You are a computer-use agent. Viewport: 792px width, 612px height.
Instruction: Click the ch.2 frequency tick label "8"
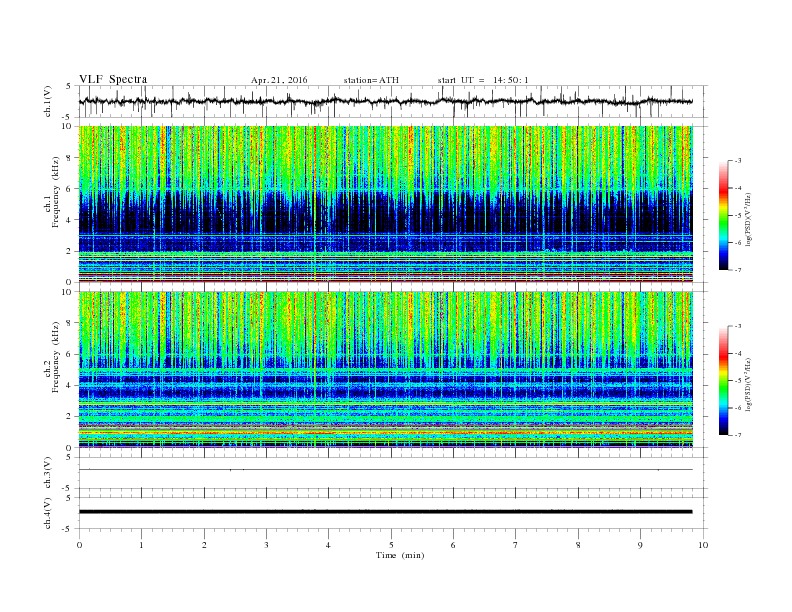[x=69, y=323]
